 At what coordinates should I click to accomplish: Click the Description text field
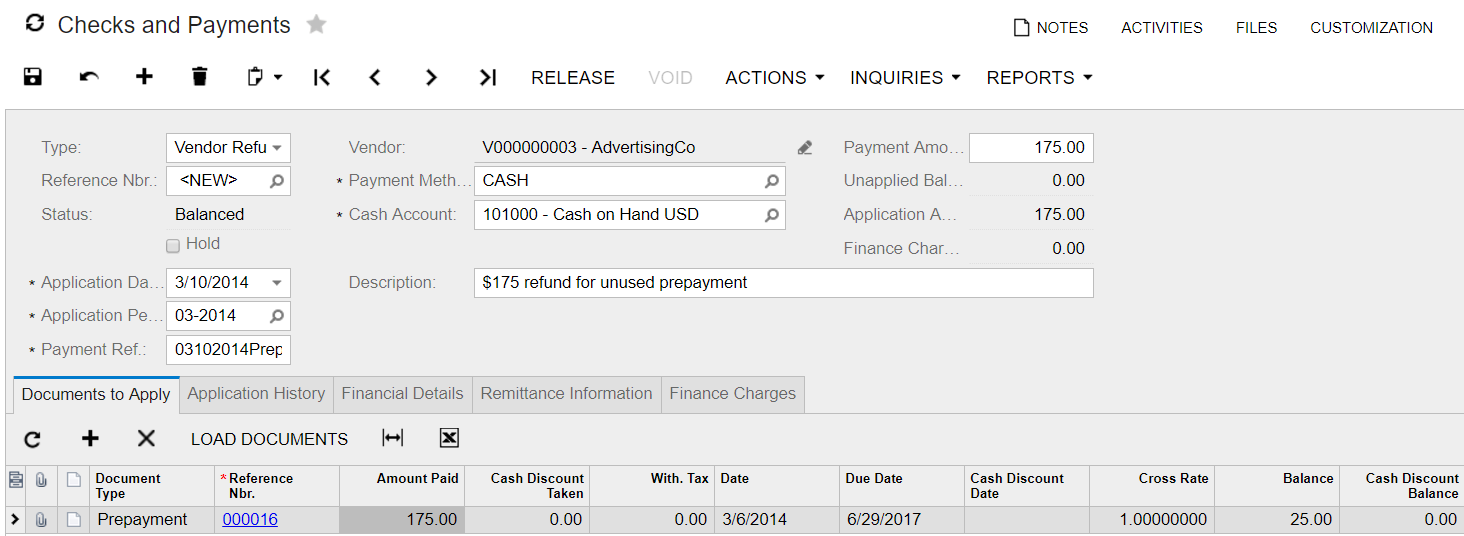click(x=783, y=283)
